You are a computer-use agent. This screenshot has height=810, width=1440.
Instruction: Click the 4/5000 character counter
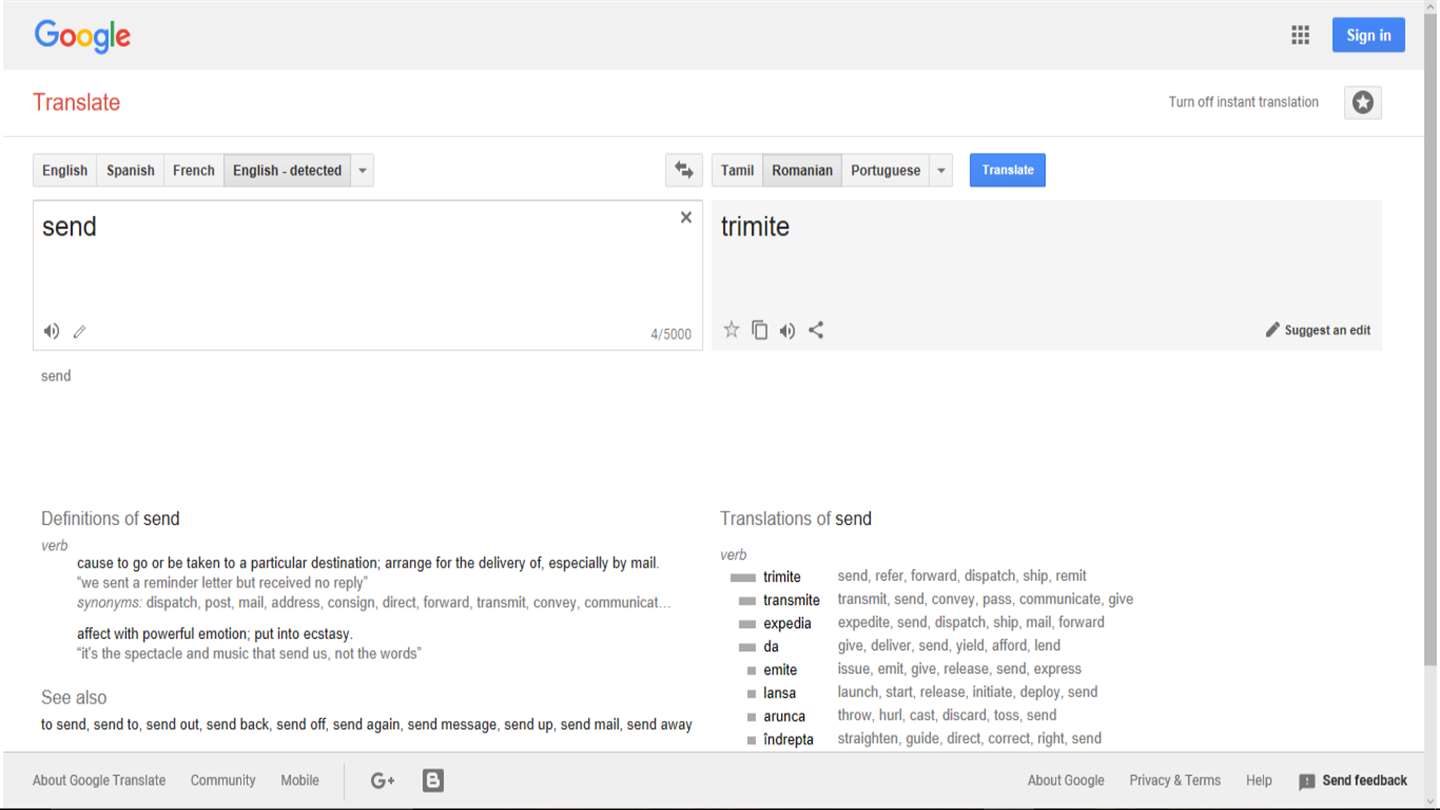pyautogui.click(x=671, y=334)
